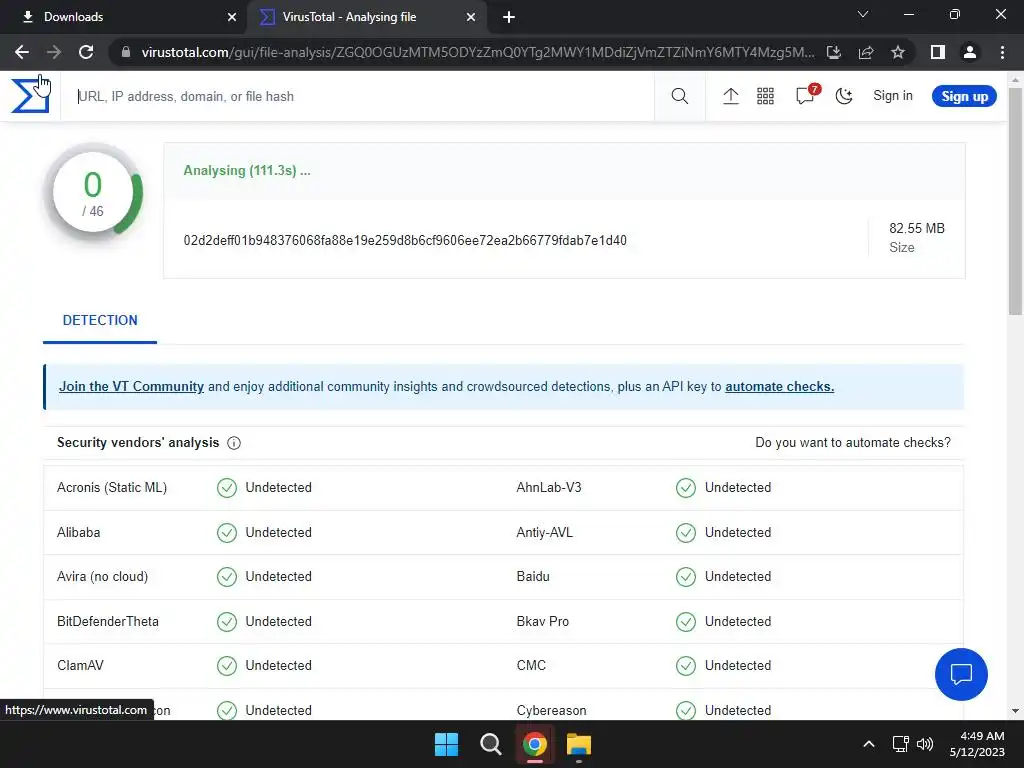Close the Downloads tab

232,17
